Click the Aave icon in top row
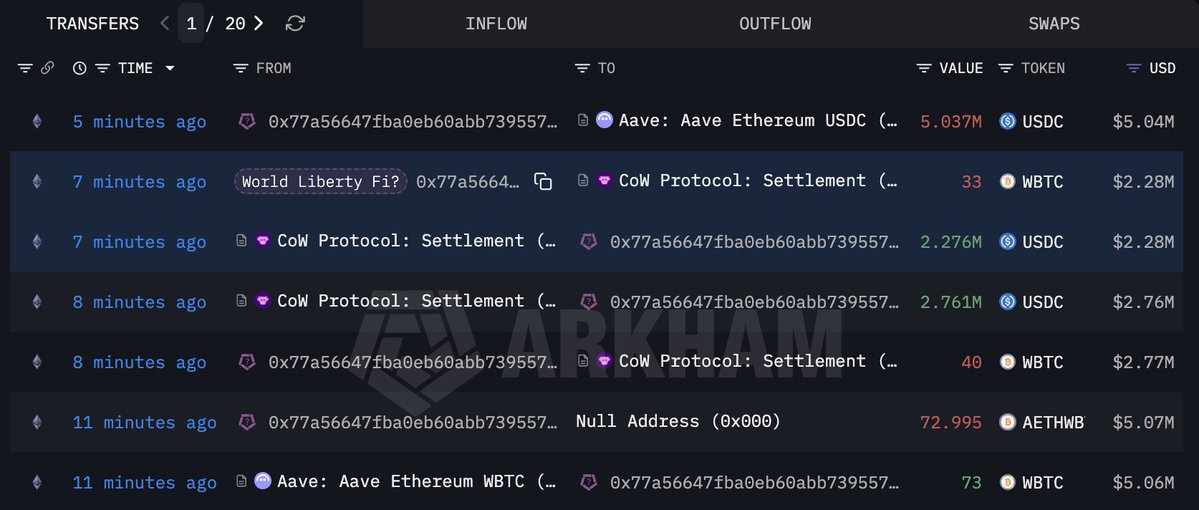 (x=605, y=121)
